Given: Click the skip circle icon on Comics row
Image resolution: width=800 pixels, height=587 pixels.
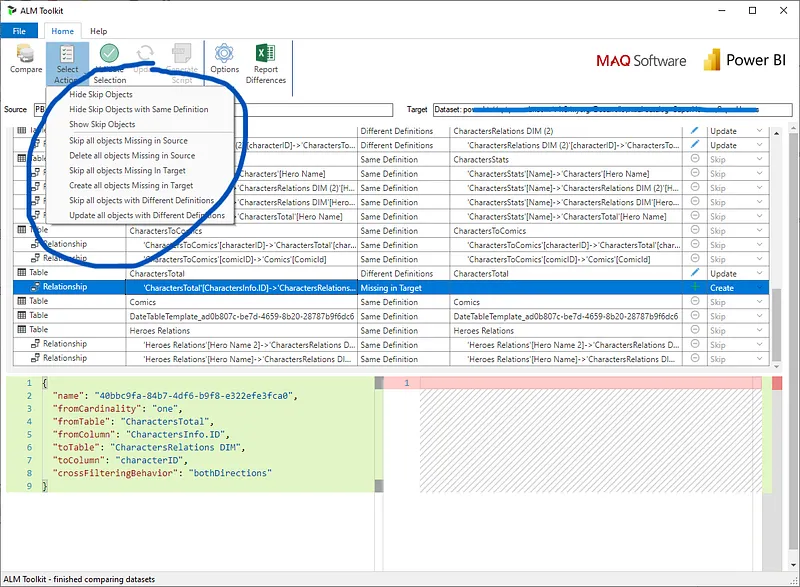Looking at the screenshot, I should point(694,301).
